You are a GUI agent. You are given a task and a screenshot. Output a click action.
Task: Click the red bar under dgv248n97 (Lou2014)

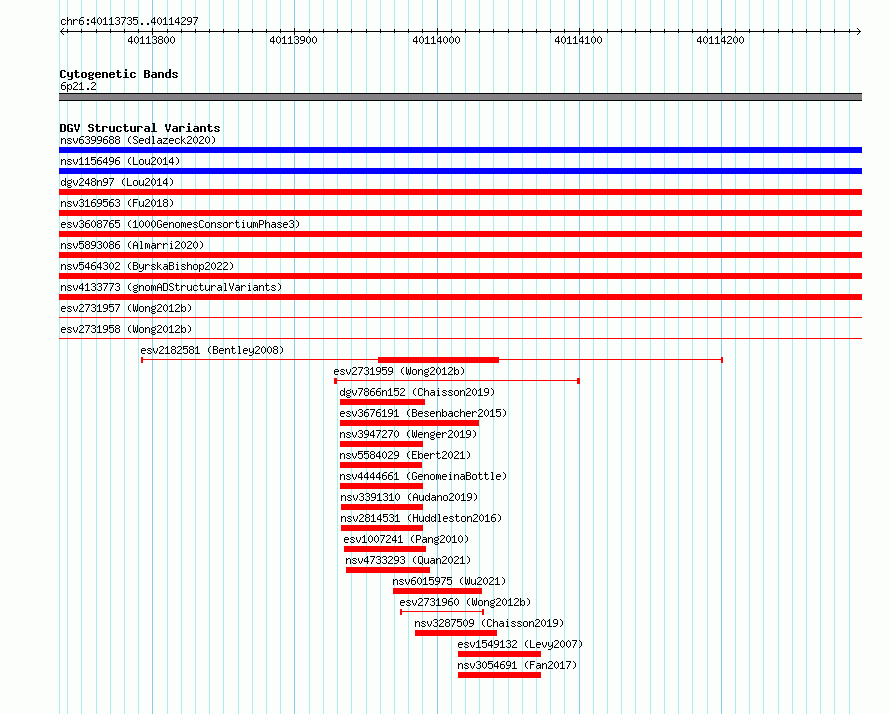(x=460, y=192)
